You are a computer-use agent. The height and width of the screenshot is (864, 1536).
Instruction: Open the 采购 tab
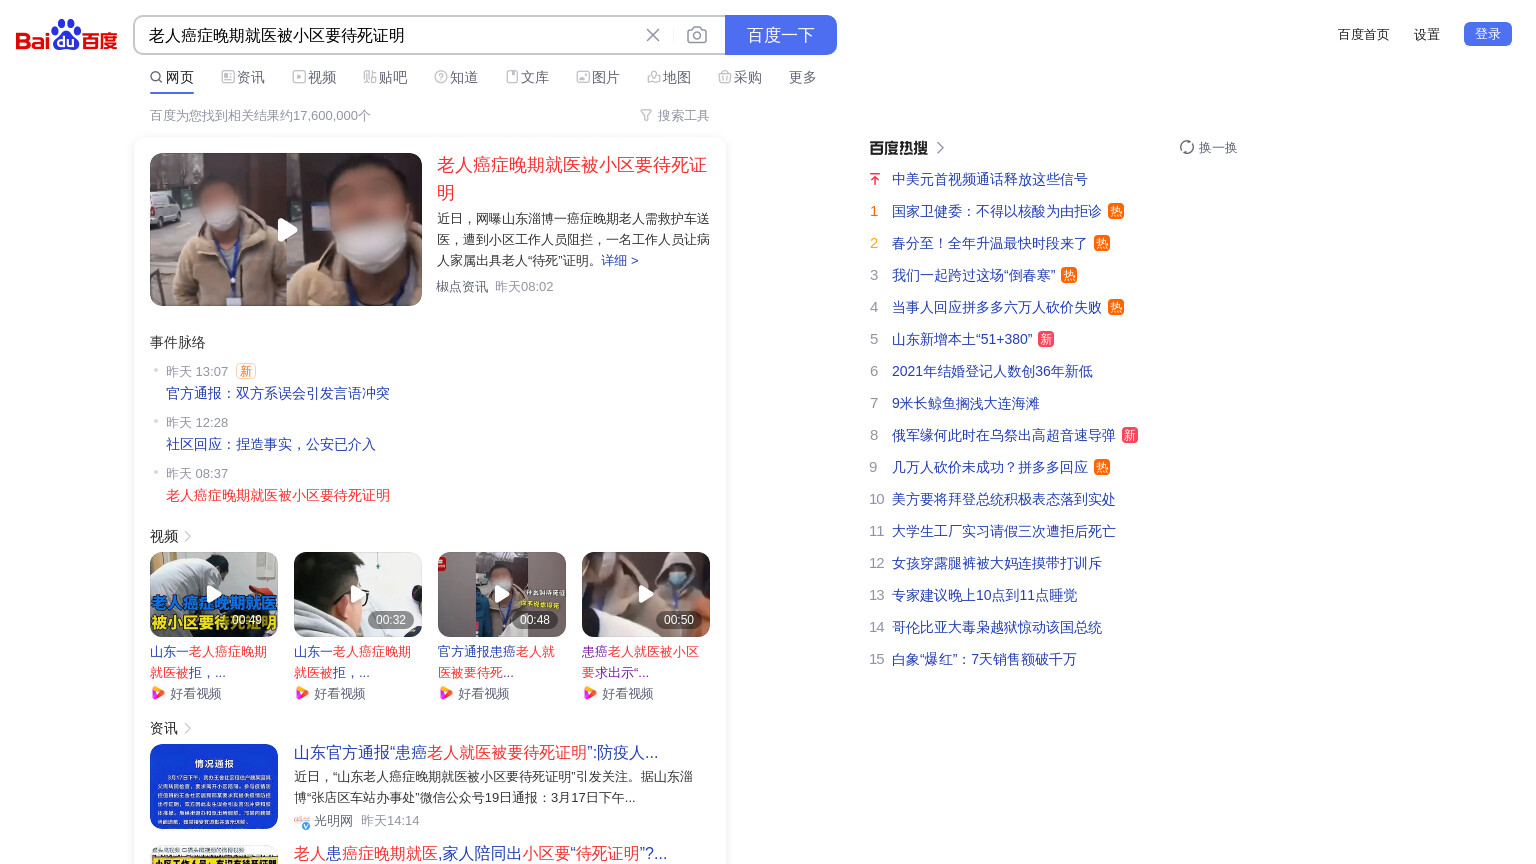point(740,77)
